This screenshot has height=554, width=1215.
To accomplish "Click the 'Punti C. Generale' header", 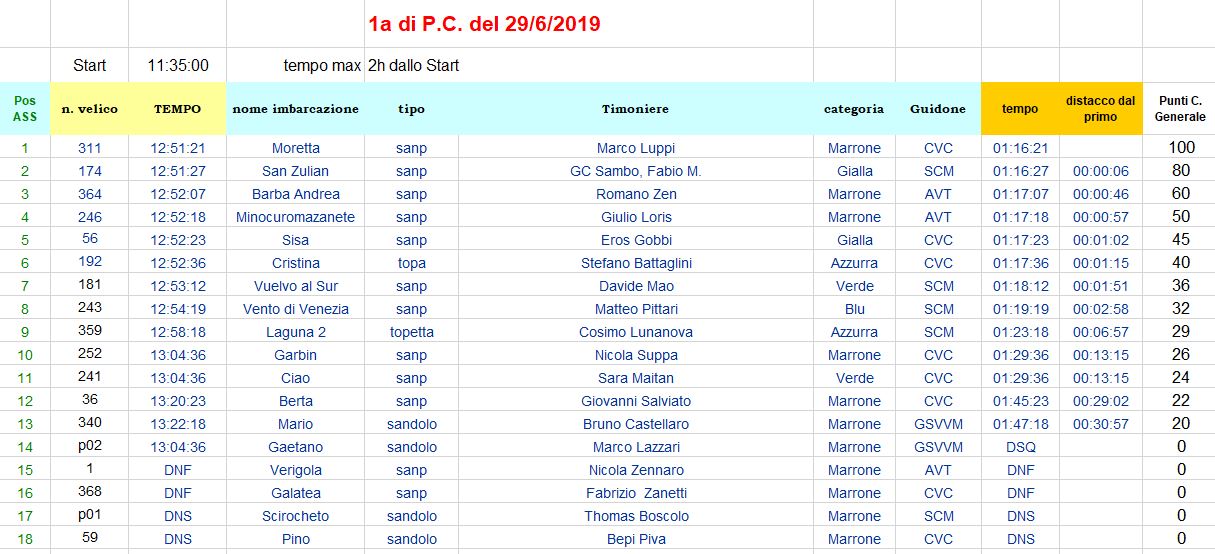I will (1180, 109).
